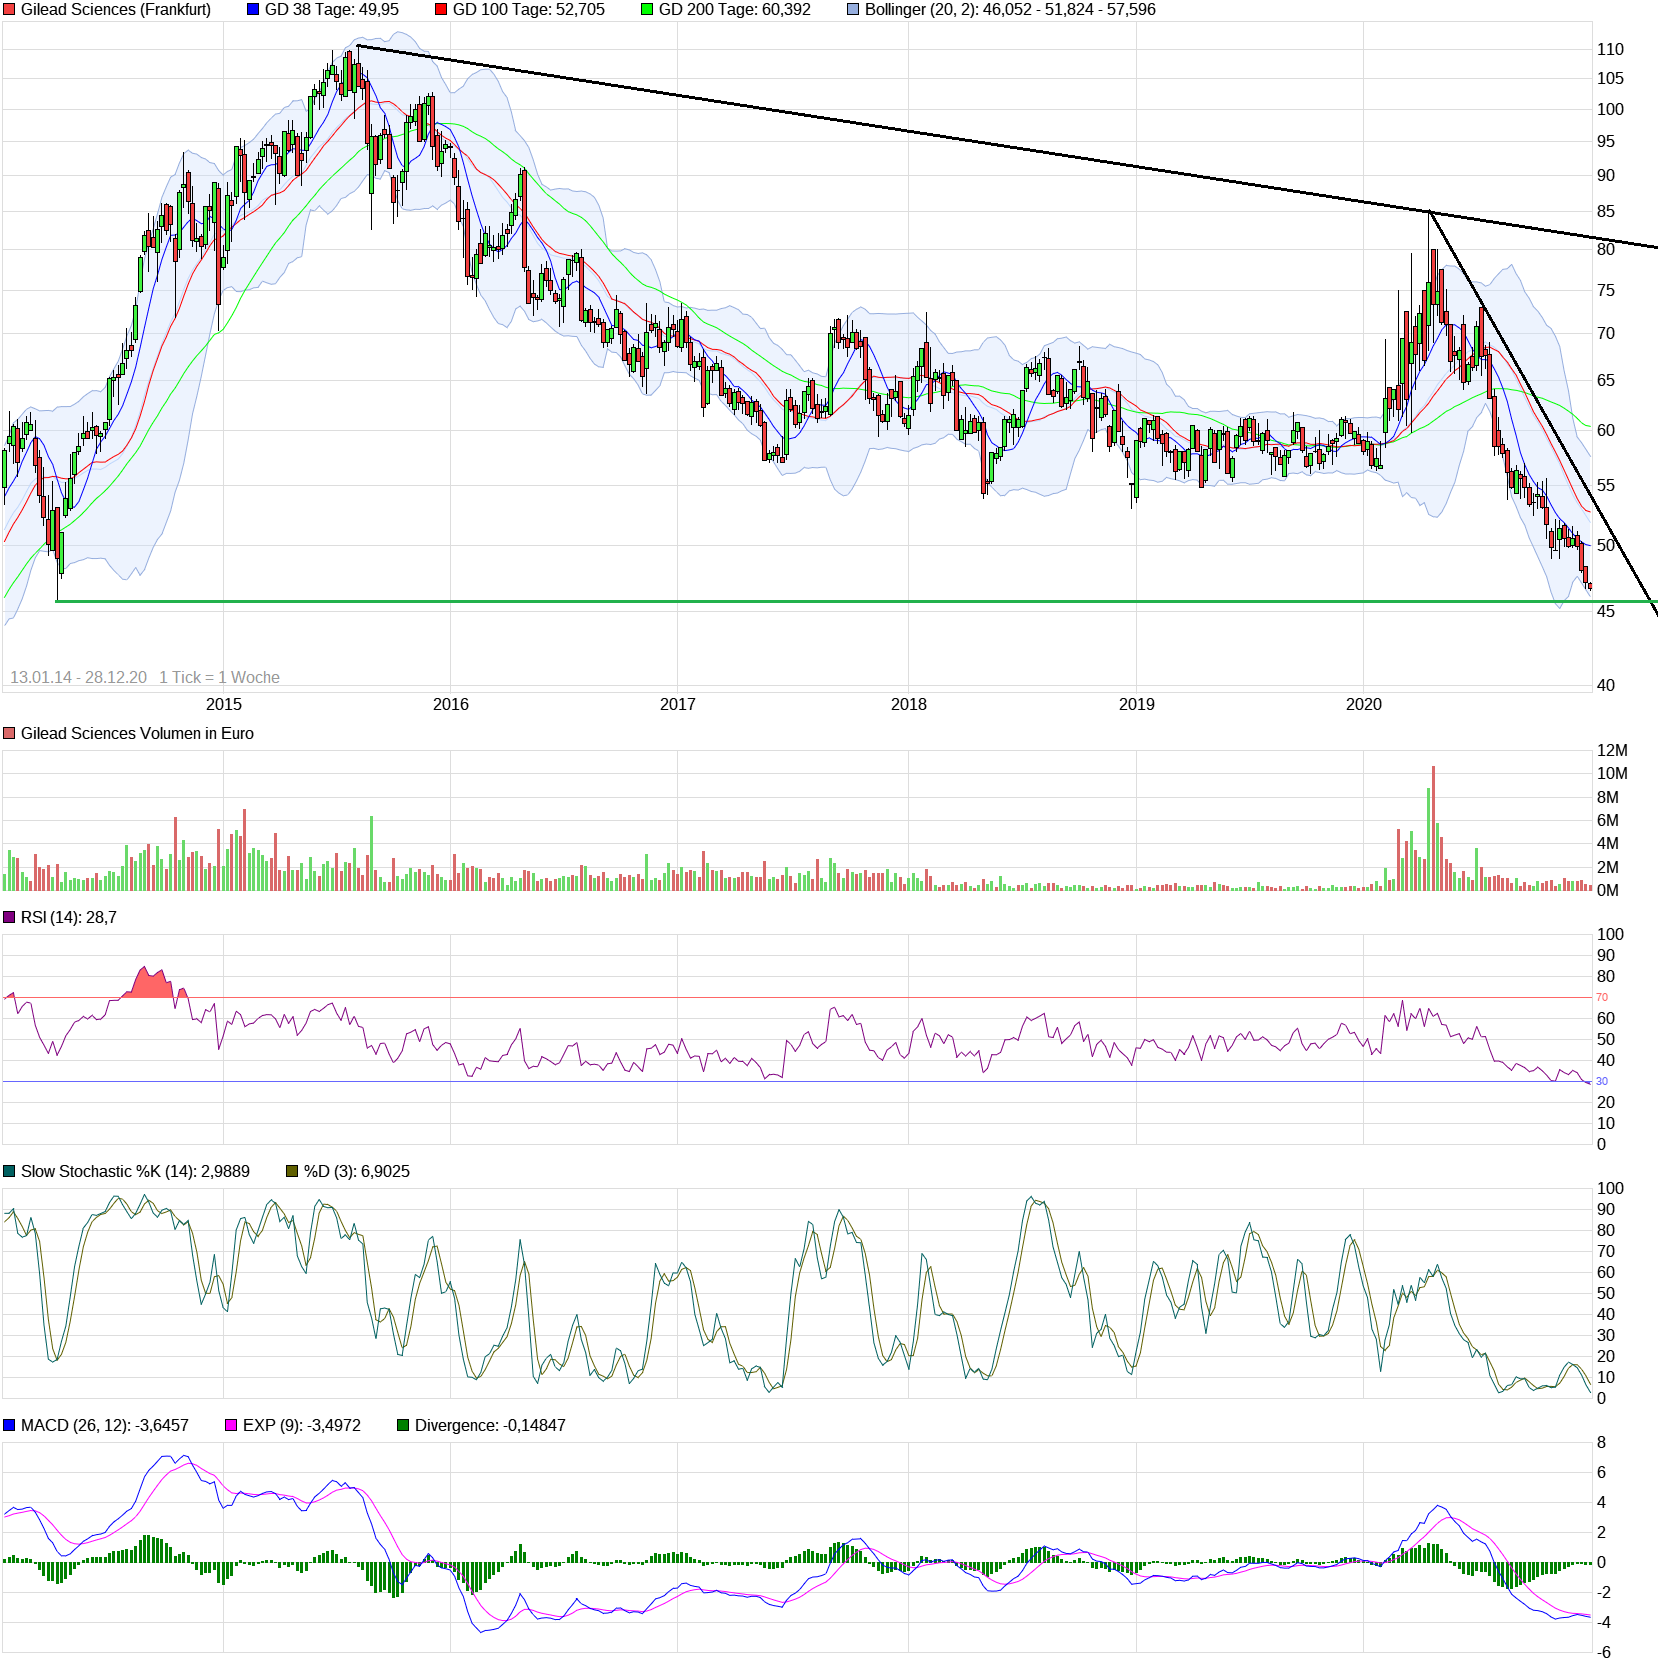Click the Gilead Sciences legend icon
This screenshot has height=1670, width=1658.
[x=10, y=10]
